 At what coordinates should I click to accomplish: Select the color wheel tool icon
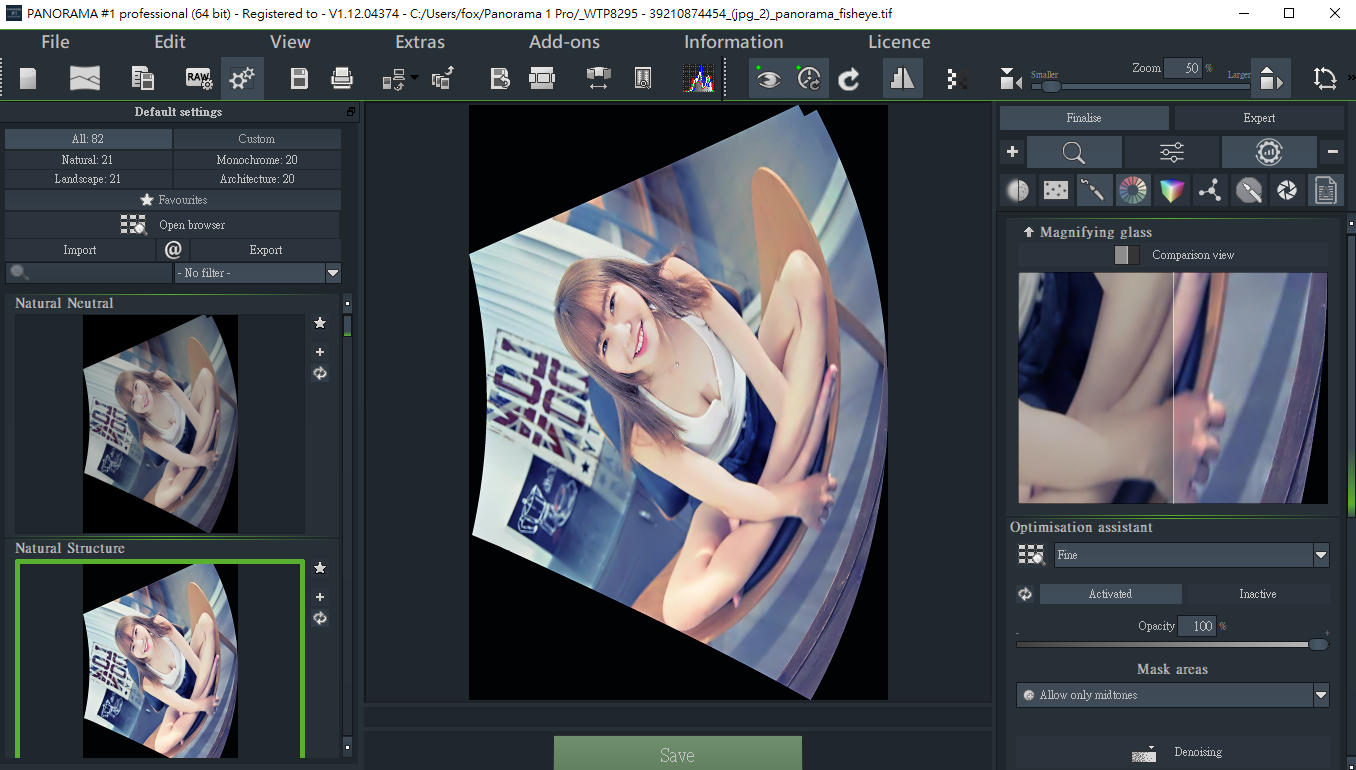[1132, 190]
